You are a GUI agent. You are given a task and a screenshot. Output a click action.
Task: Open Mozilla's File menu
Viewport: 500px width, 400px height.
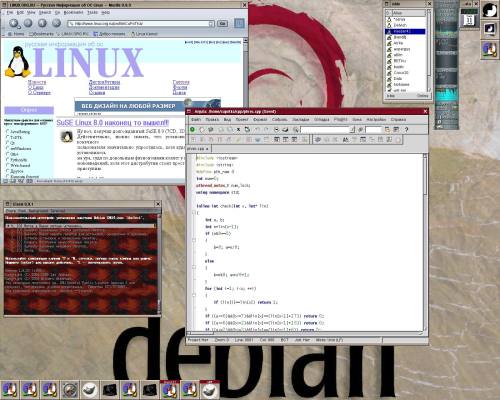[x=10, y=12]
